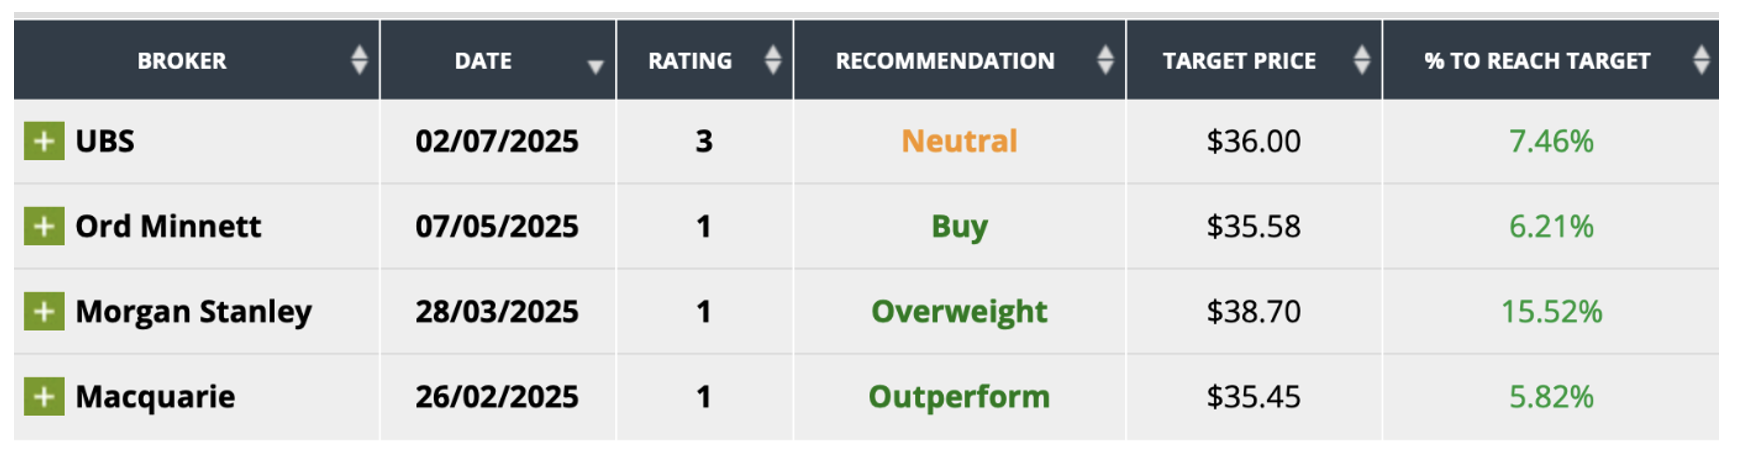Click the $38.70 target price cell

pos(1253,312)
